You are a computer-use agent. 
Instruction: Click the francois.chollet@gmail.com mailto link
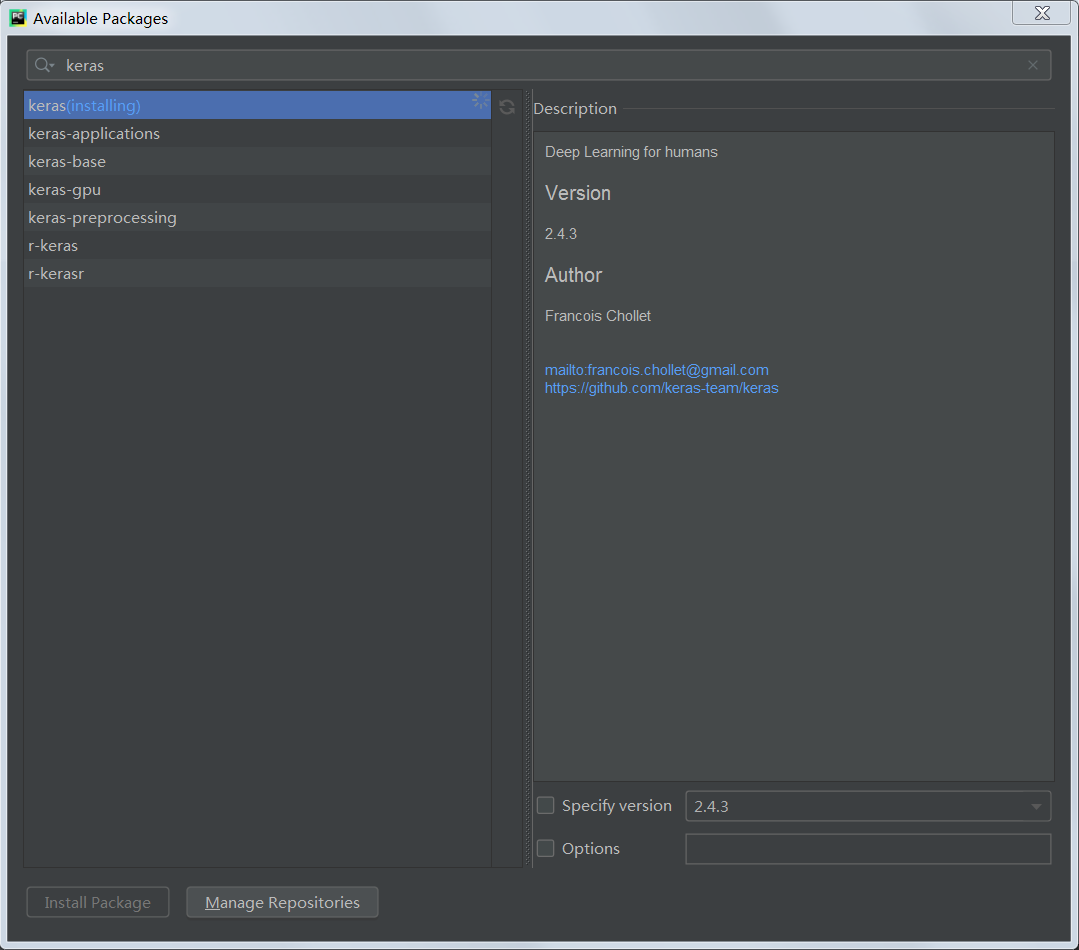coord(656,369)
